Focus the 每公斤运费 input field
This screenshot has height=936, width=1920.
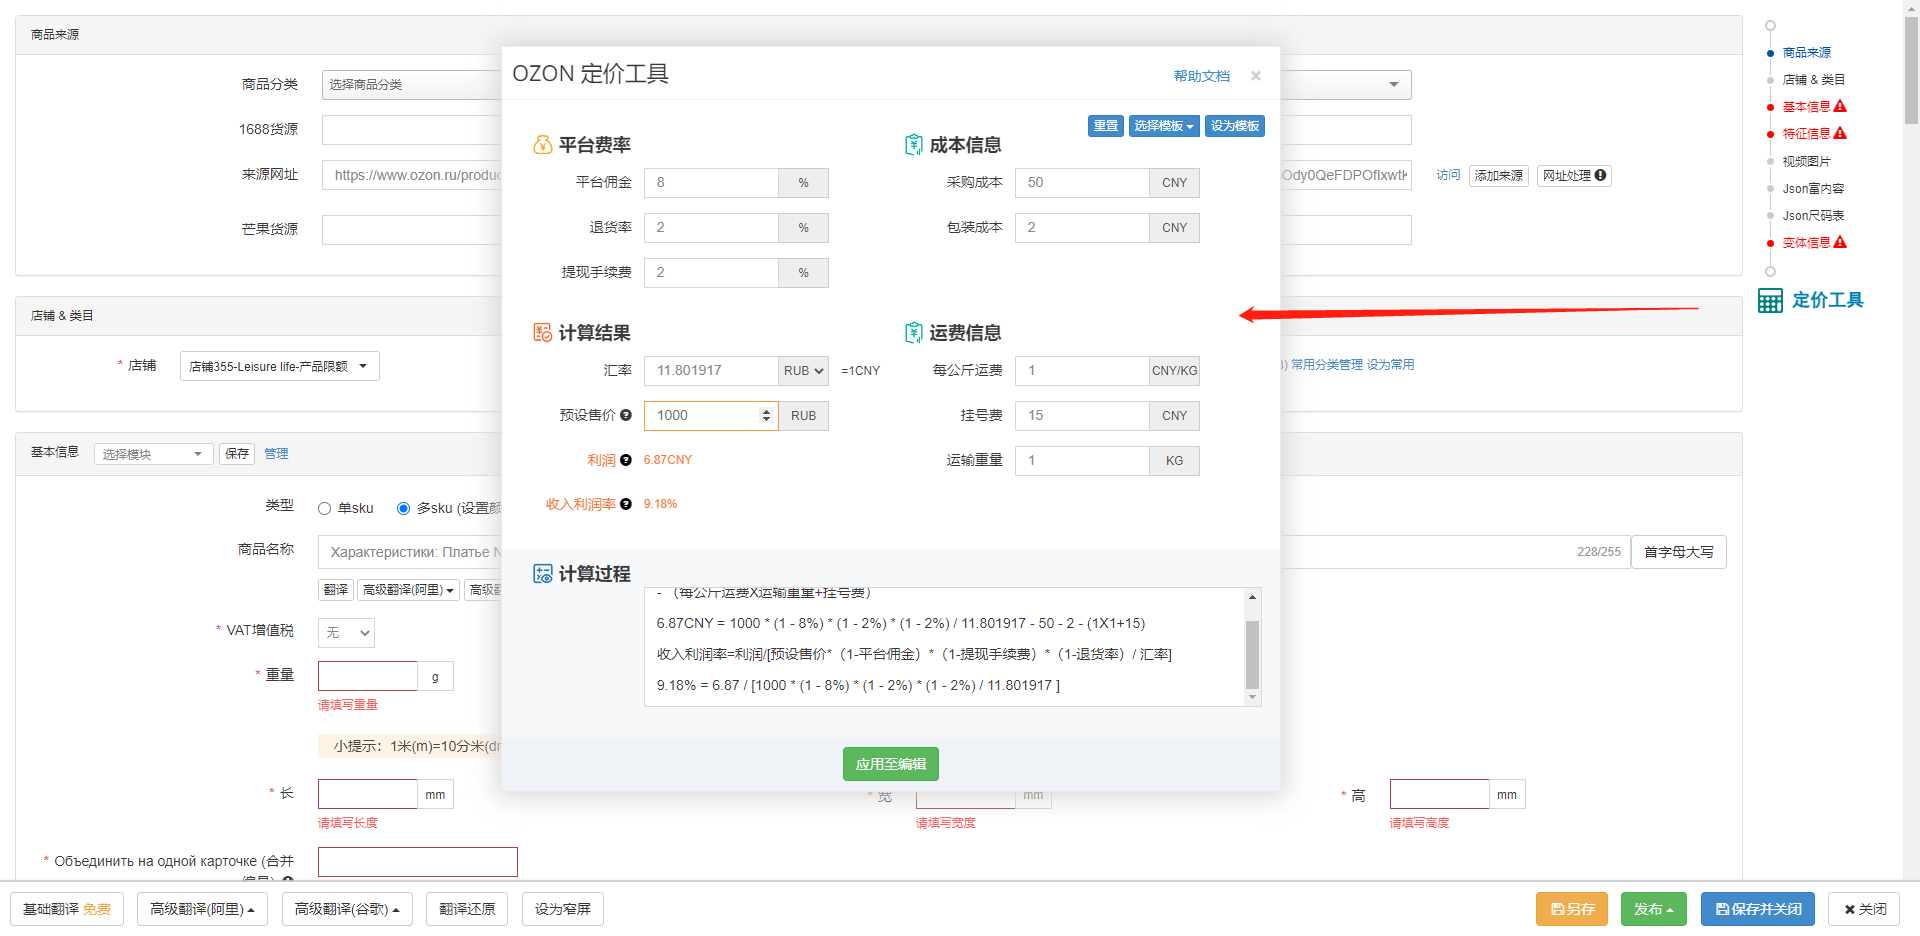click(1082, 371)
